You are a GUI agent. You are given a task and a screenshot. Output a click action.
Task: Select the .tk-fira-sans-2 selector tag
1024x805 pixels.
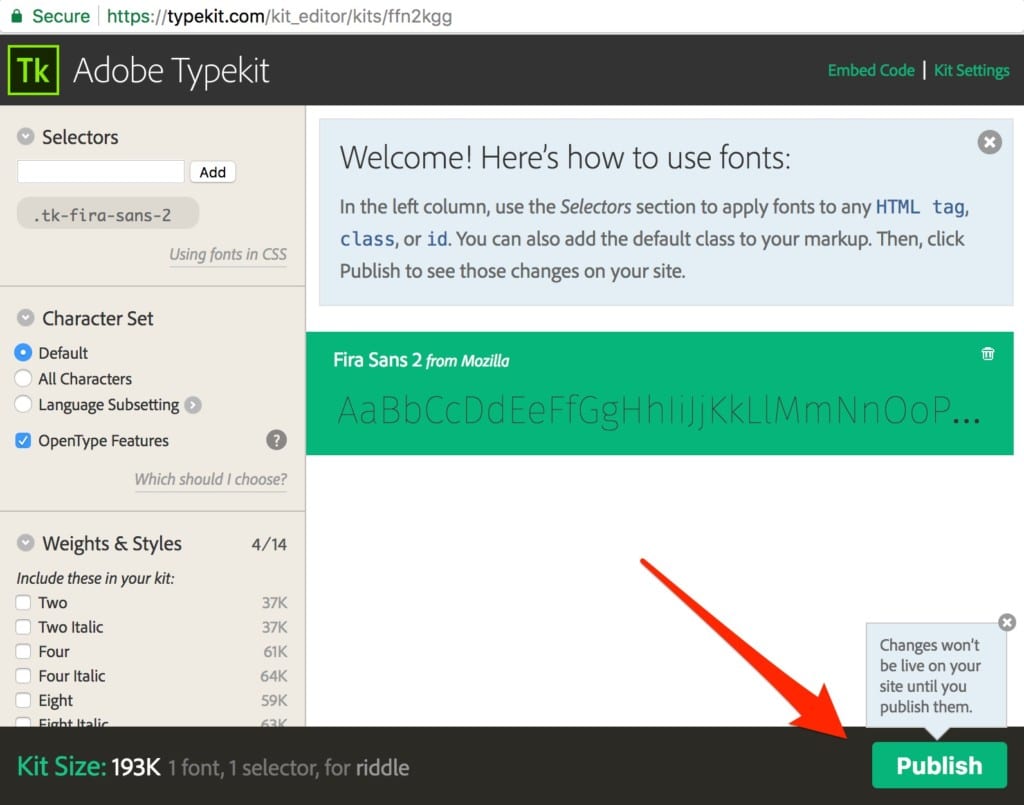tap(108, 214)
